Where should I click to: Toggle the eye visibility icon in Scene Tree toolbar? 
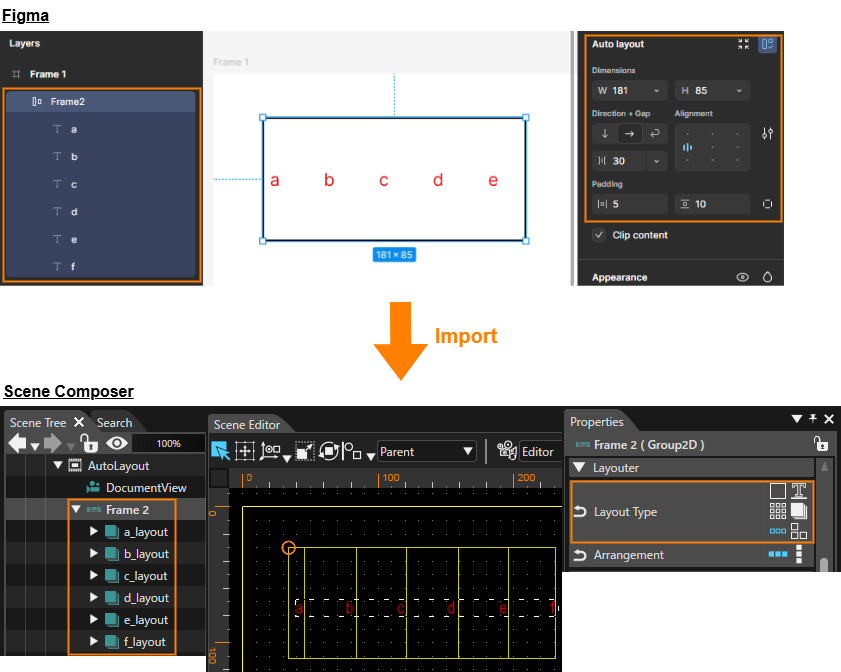[x=117, y=444]
